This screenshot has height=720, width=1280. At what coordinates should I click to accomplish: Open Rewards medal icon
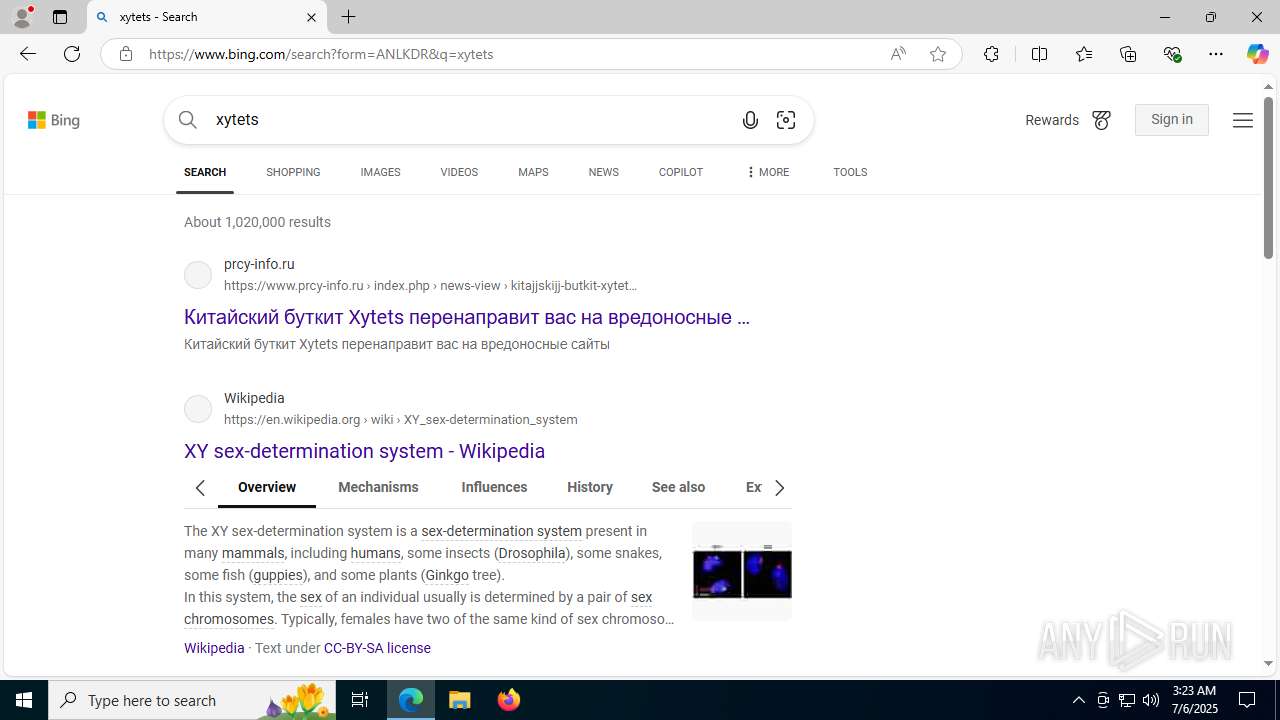click(x=1102, y=120)
